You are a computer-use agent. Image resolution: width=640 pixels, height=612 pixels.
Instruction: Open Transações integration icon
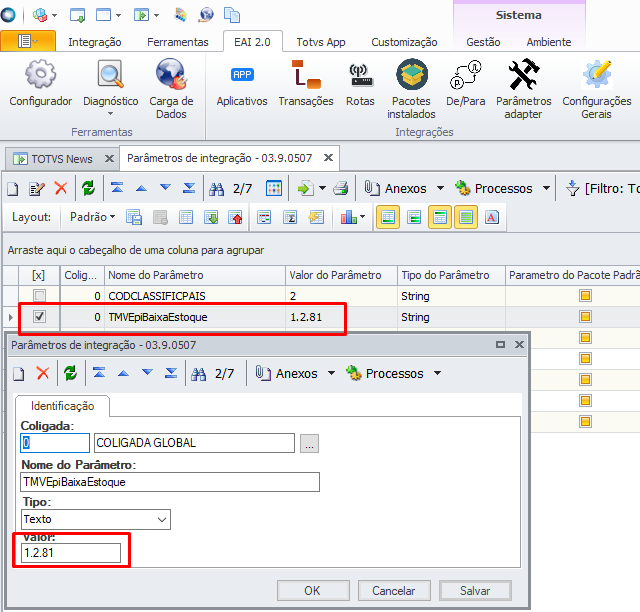pos(306,85)
